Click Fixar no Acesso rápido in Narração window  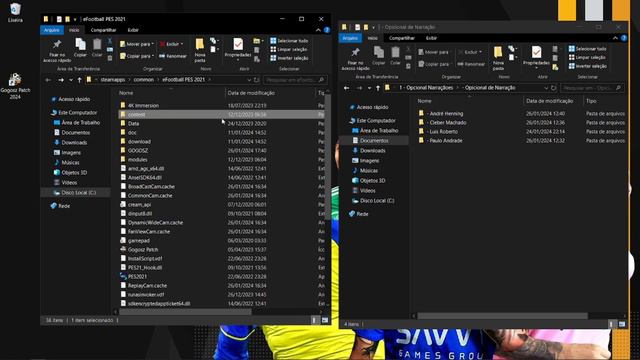(356, 59)
